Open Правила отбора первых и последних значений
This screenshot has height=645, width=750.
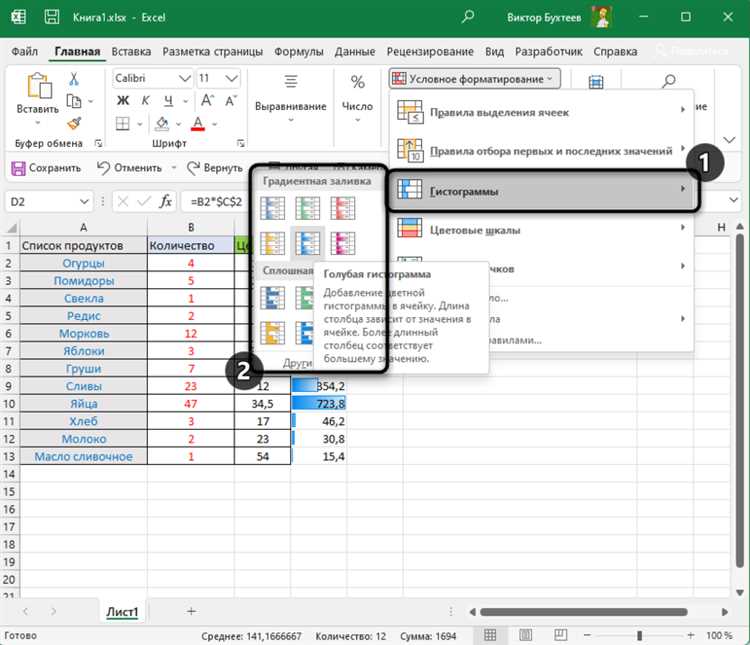click(x=541, y=151)
